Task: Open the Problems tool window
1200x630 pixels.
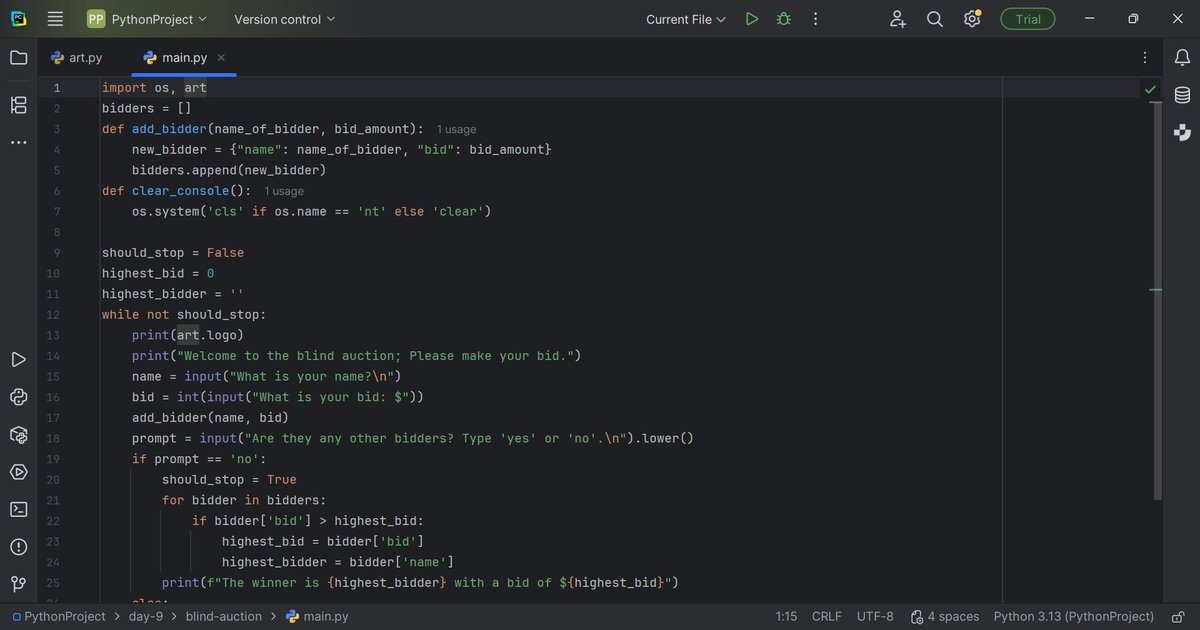Action: (x=18, y=547)
